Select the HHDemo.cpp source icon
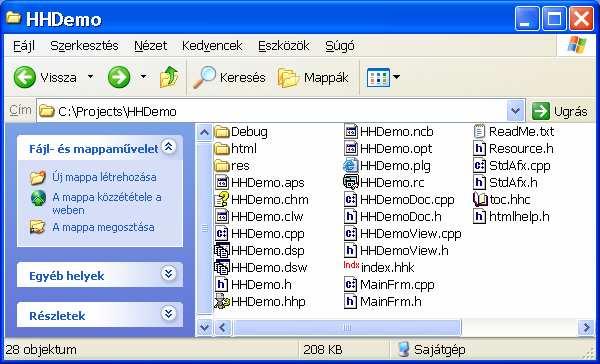Image resolution: width=600 pixels, height=364 pixels. click(x=222, y=233)
